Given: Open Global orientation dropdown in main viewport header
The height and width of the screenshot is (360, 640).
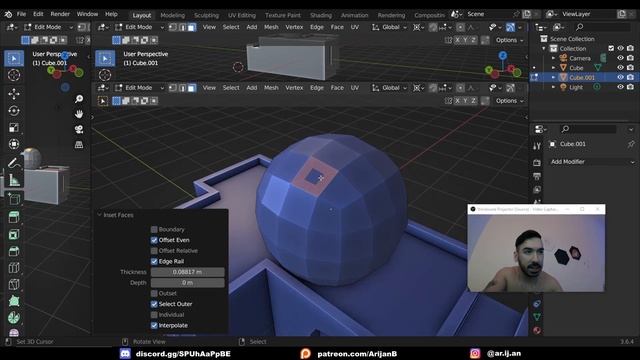Looking at the screenshot, I should (389, 88).
